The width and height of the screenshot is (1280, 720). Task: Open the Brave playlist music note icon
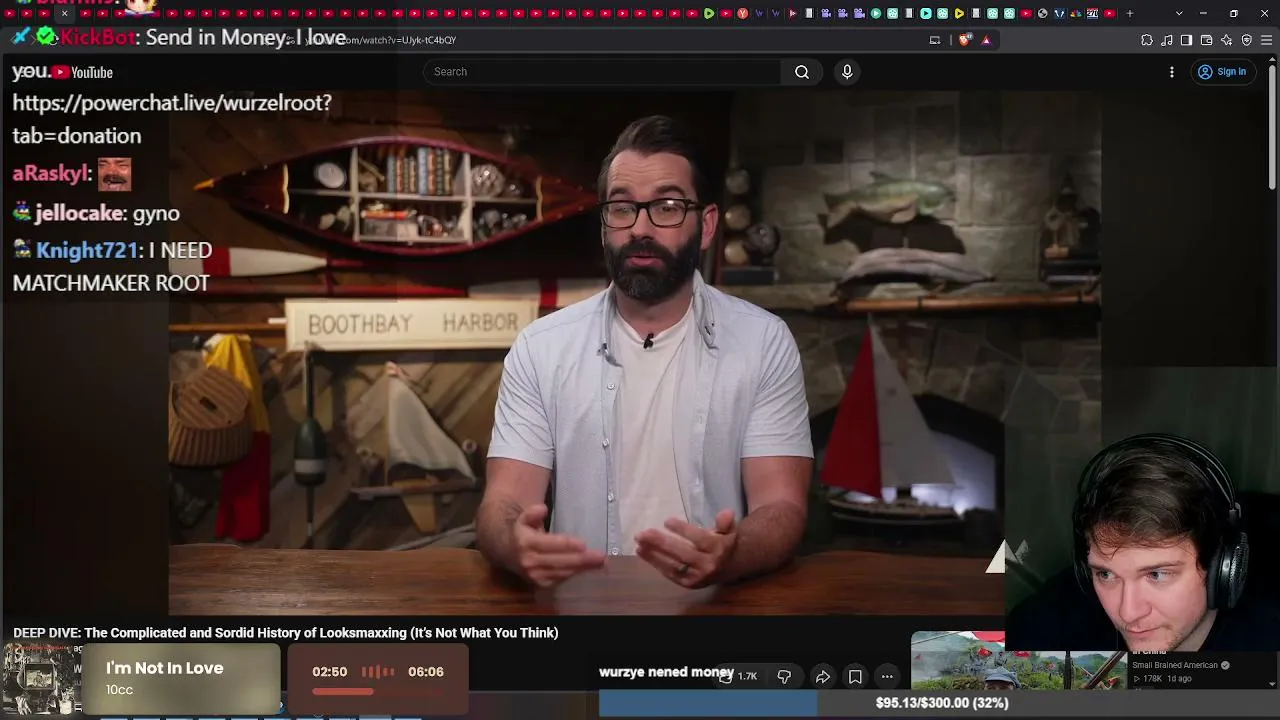pos(1167,40)
